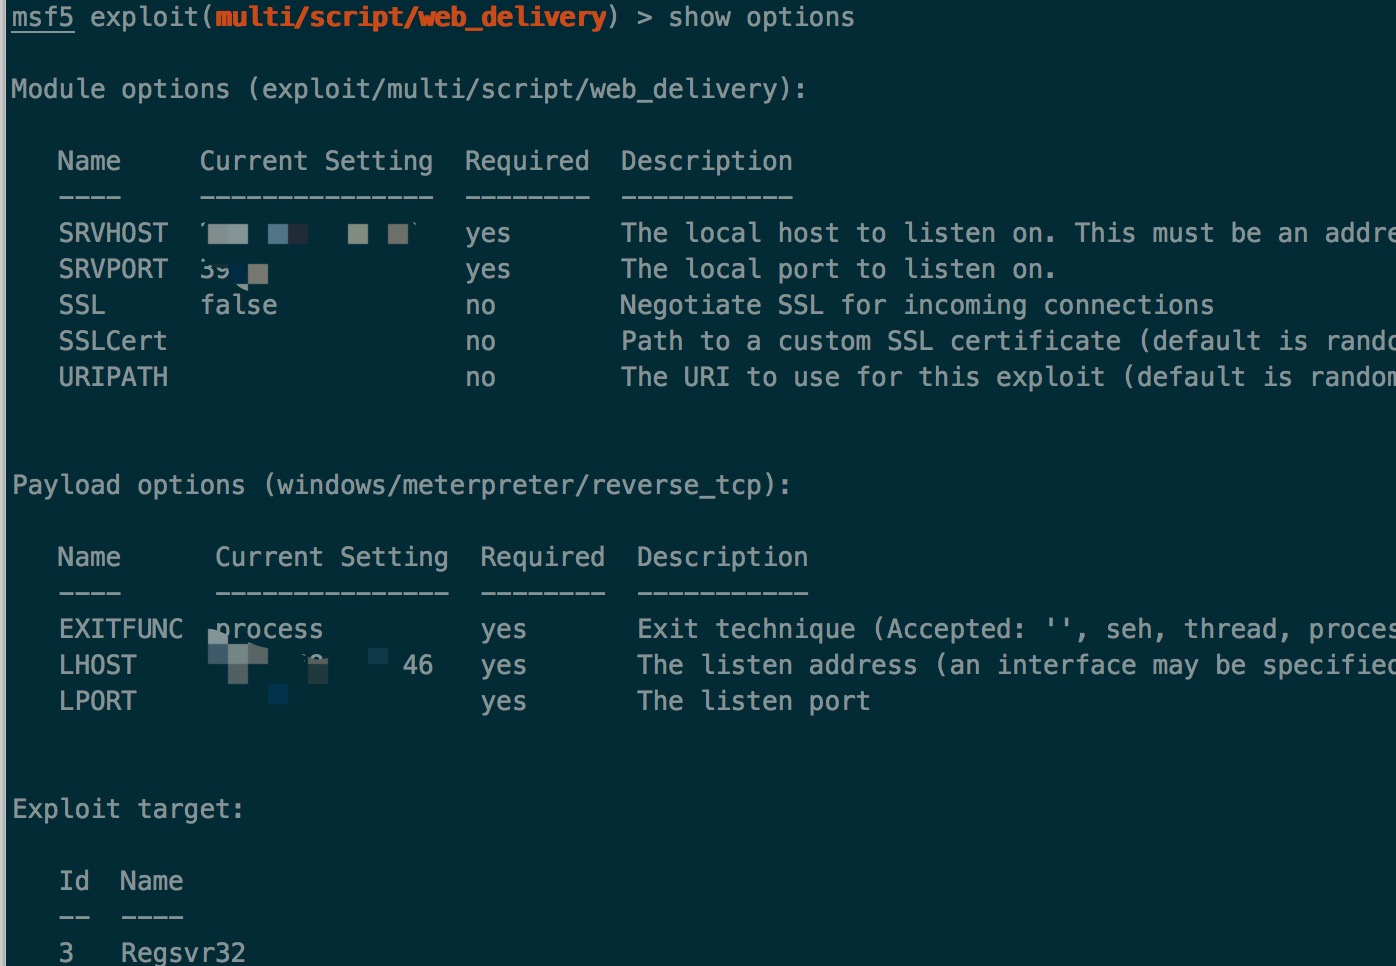The height and width of the screenshot is (966, 1396).
Task: Click the second table's Required column header
Action: pos(543,557)
